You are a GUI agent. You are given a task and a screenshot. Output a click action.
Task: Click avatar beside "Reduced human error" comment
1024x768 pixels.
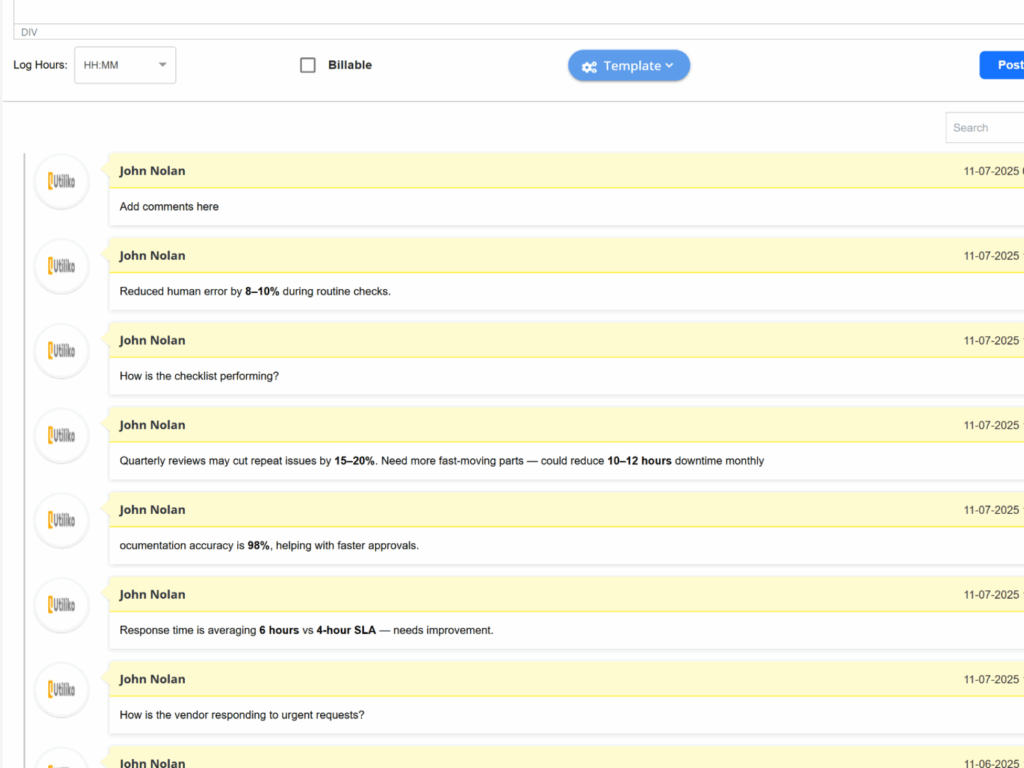pos(62,266)
